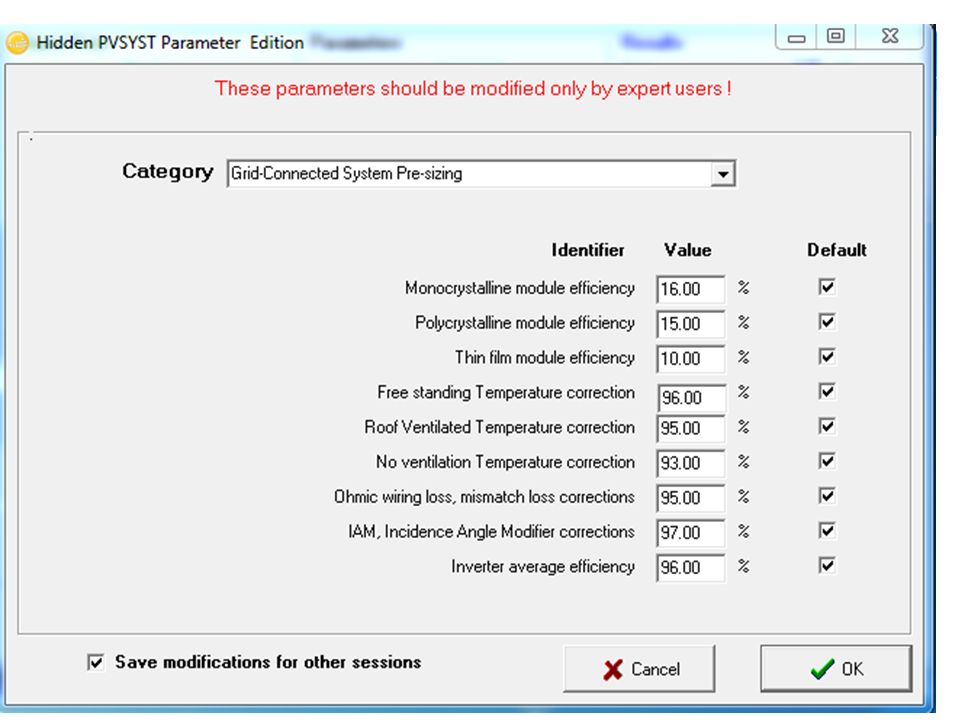Click the Cancel button
The image size is (960, 720).
(x=639, y=669)
